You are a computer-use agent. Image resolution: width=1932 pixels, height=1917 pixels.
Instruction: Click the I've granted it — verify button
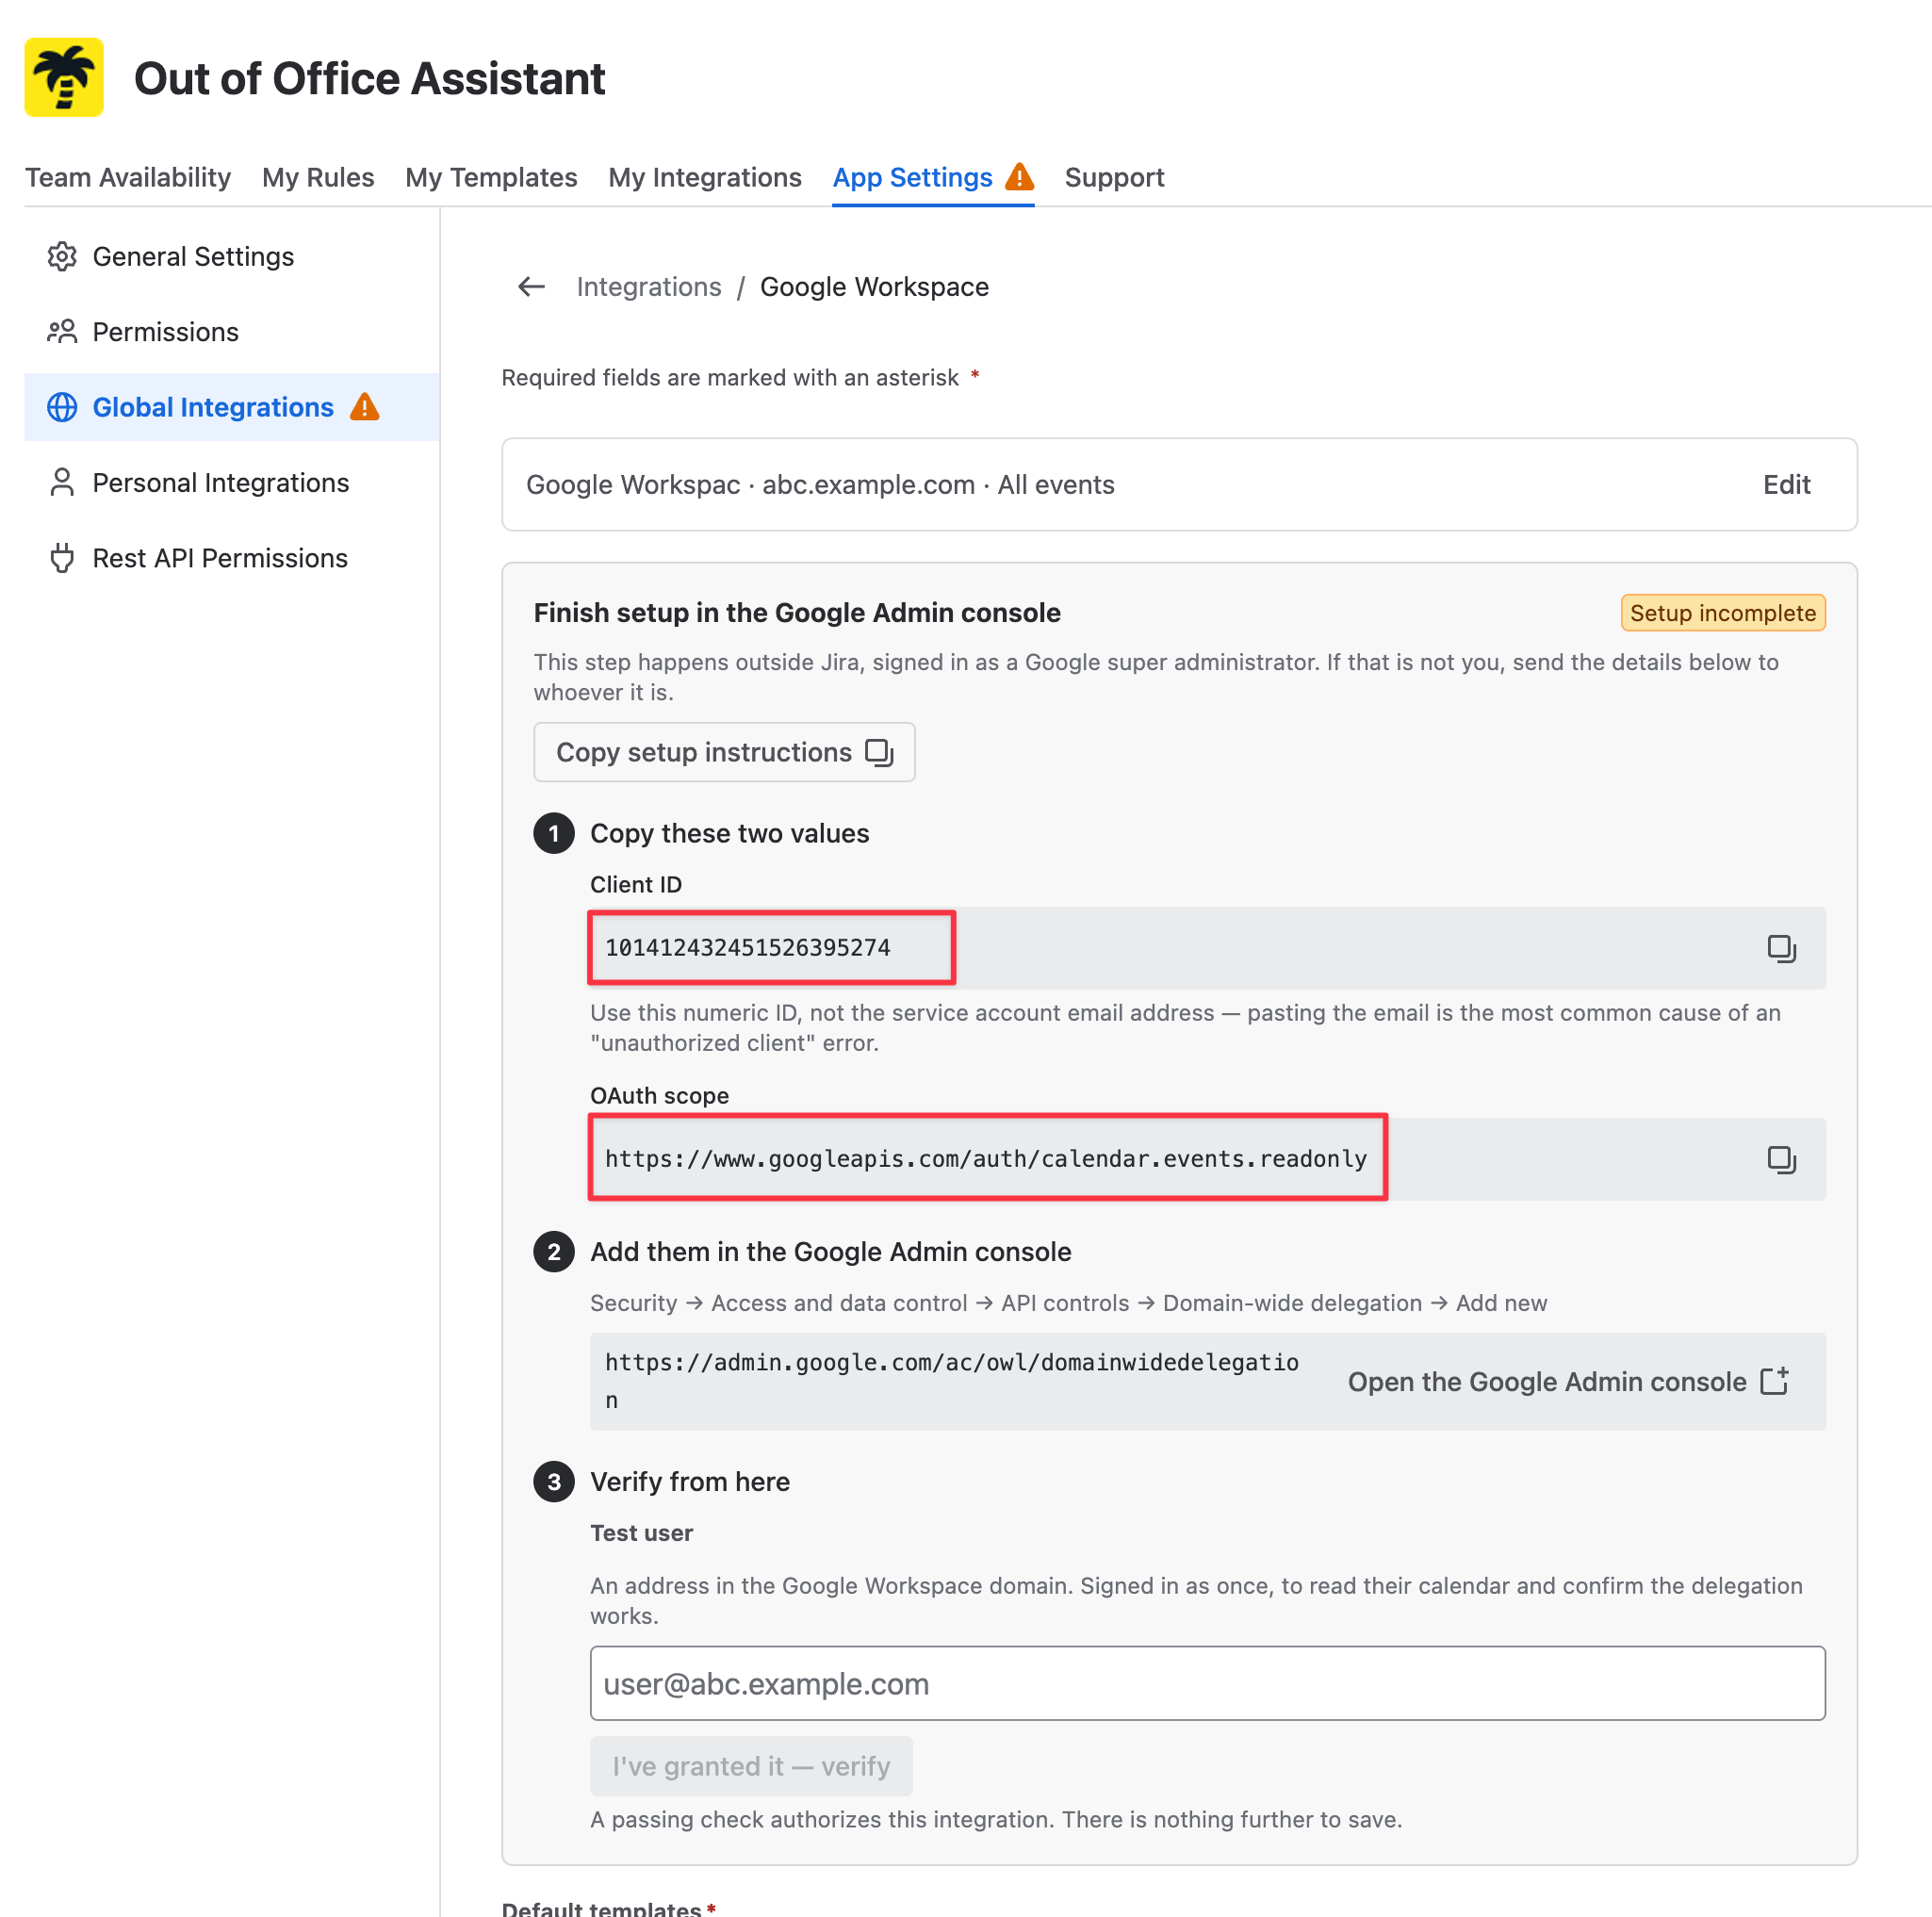coord(751,1766)
